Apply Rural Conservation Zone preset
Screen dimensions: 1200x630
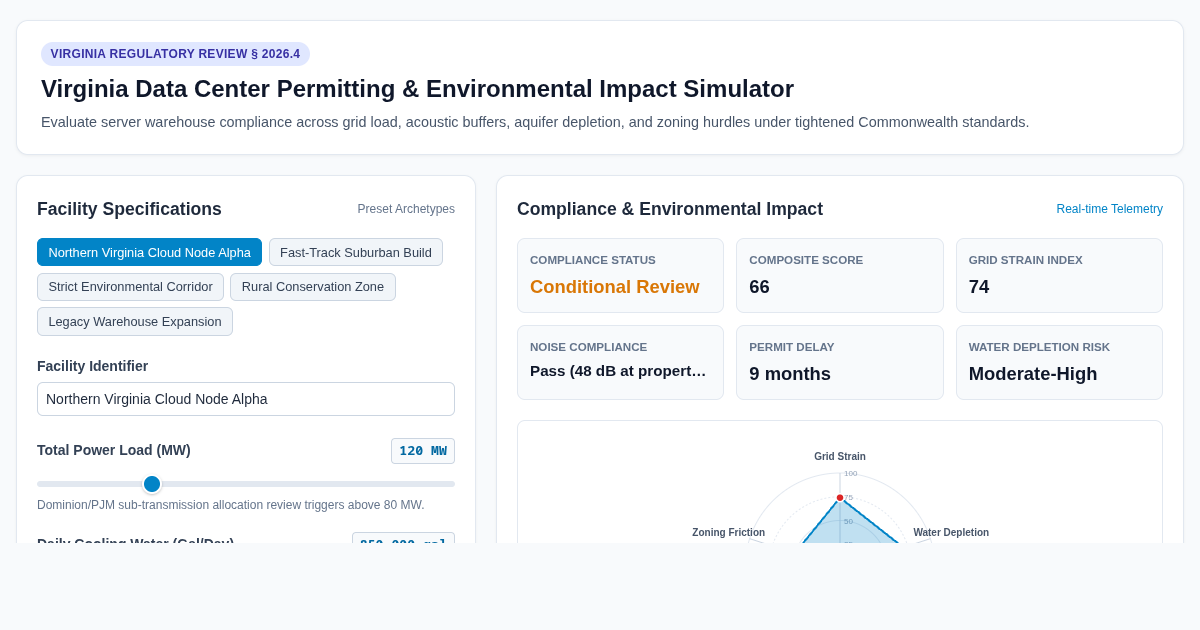click(313, 287)
